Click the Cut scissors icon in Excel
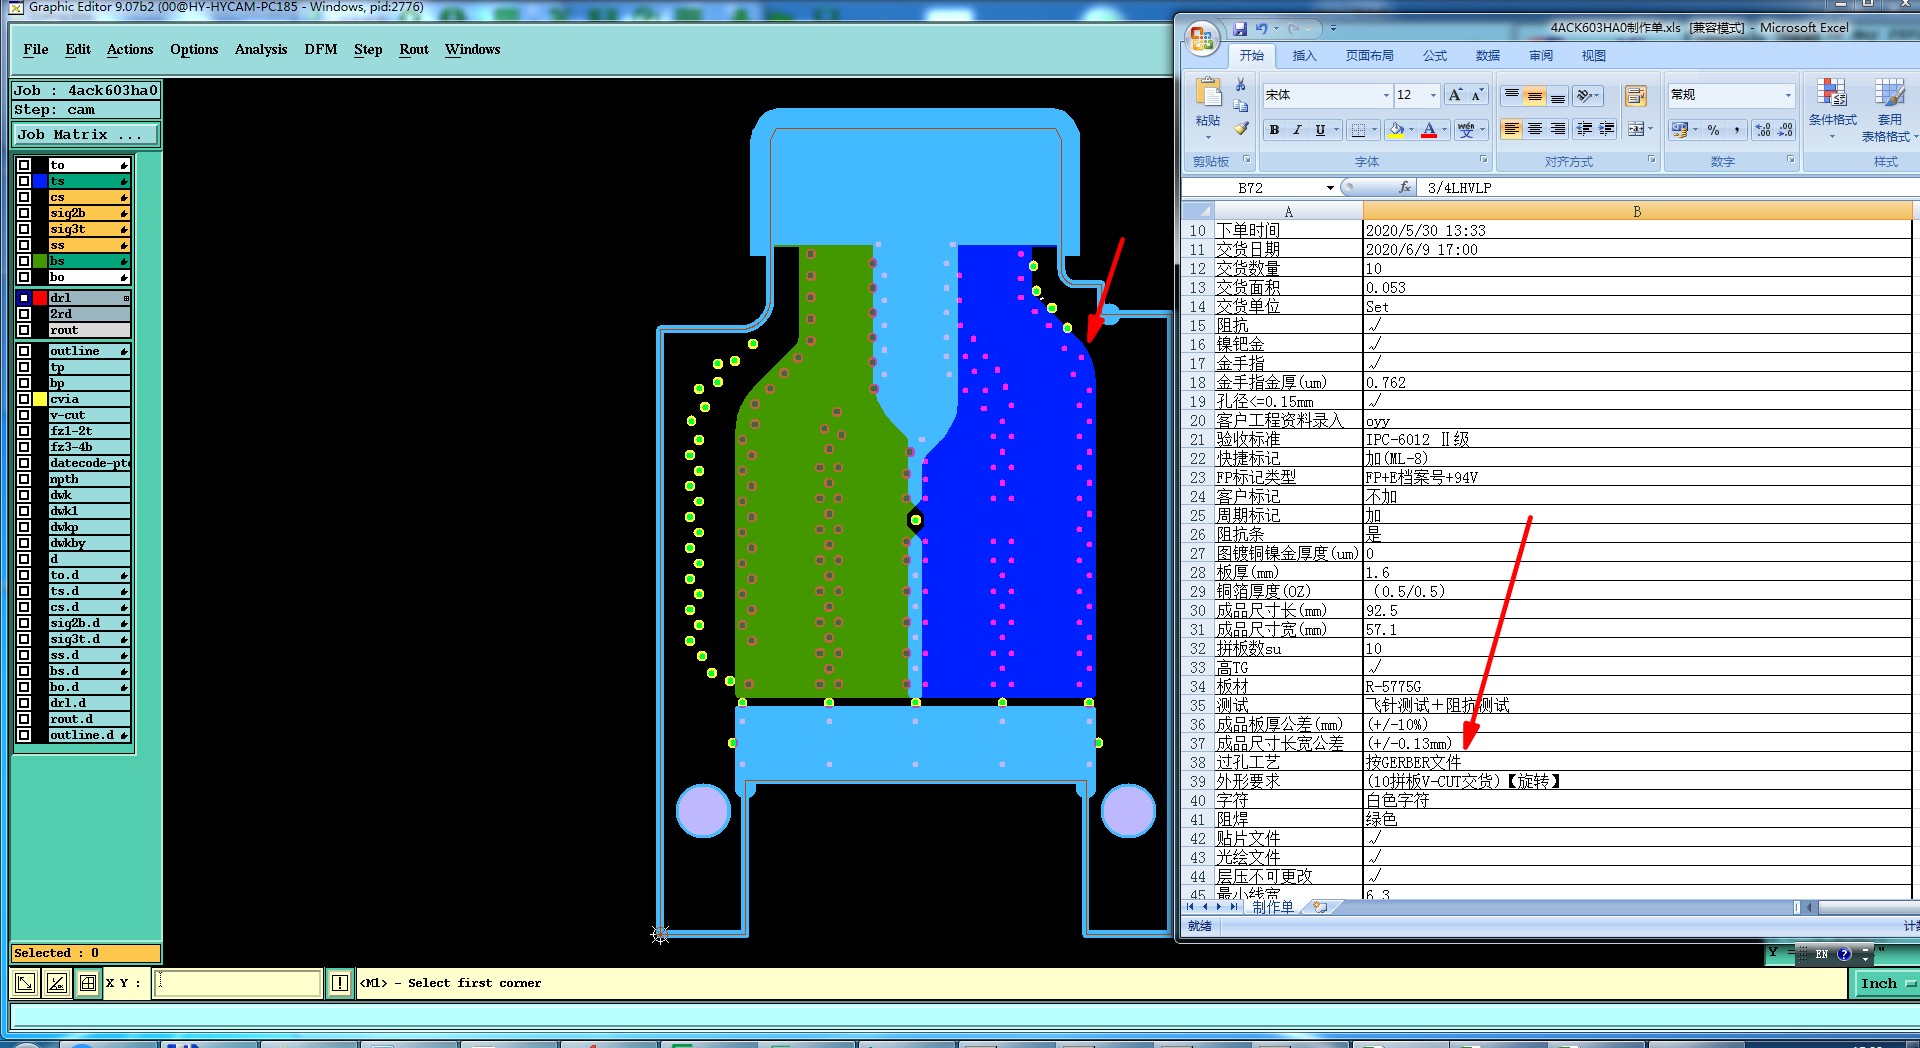1920x1048 pixels. pos(1241,85)
